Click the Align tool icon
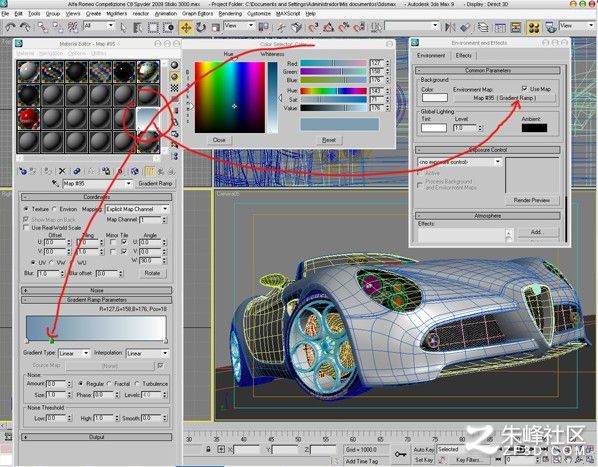Image resolution: width=598 pixels, height=467 pixels. (x=465, y=27)
